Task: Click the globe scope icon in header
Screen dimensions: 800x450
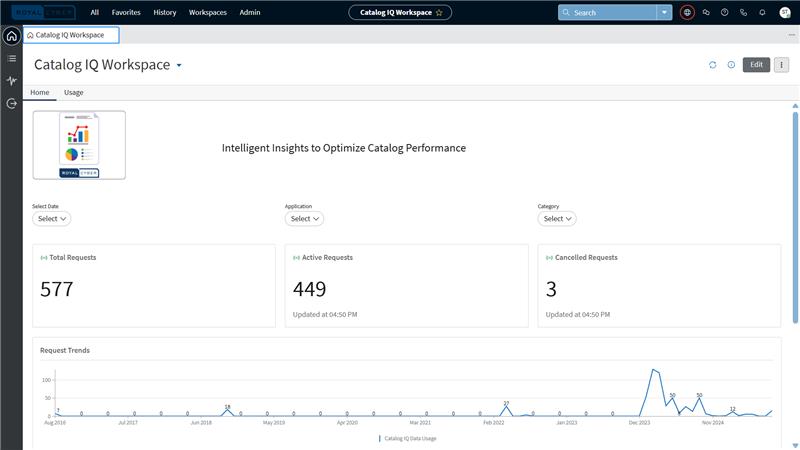Action: [x=687, y=12]
